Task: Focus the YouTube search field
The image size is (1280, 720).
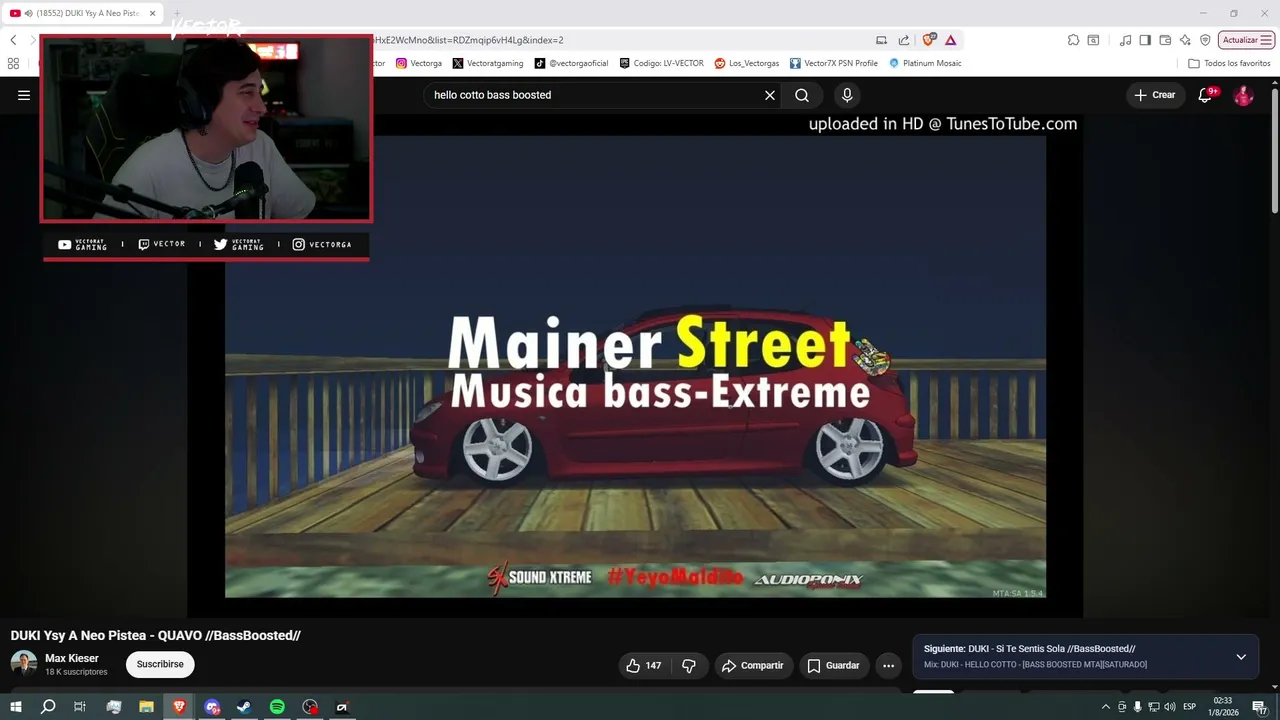Action: click(595, 95)
